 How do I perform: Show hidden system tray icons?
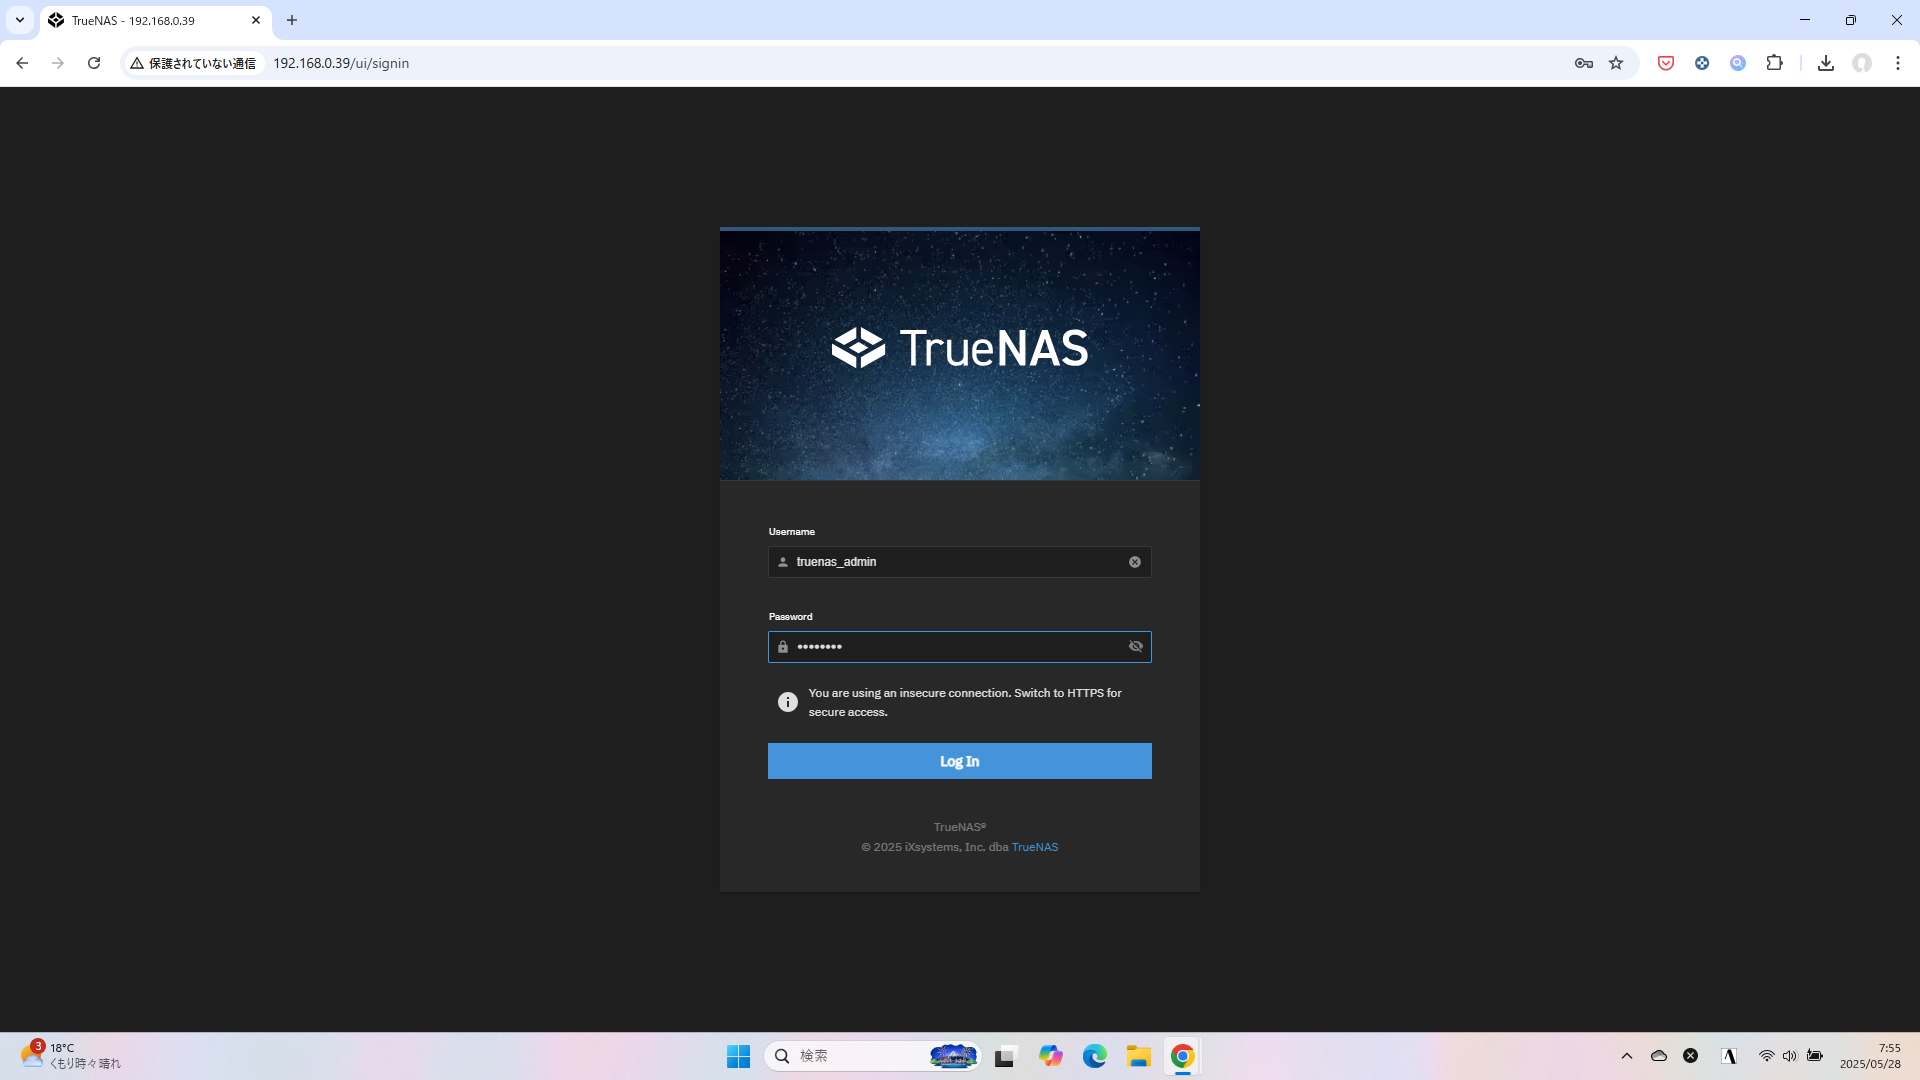[1627, 1056]
